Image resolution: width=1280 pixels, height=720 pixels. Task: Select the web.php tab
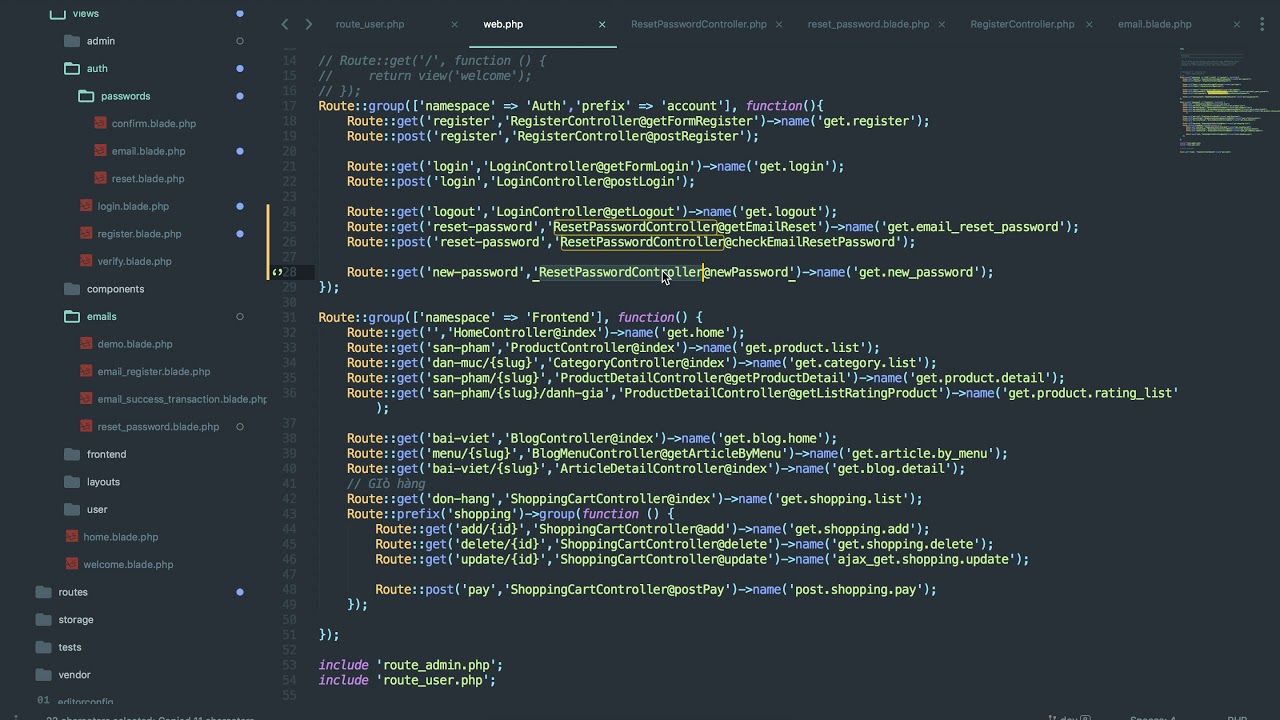pos(503,24)
